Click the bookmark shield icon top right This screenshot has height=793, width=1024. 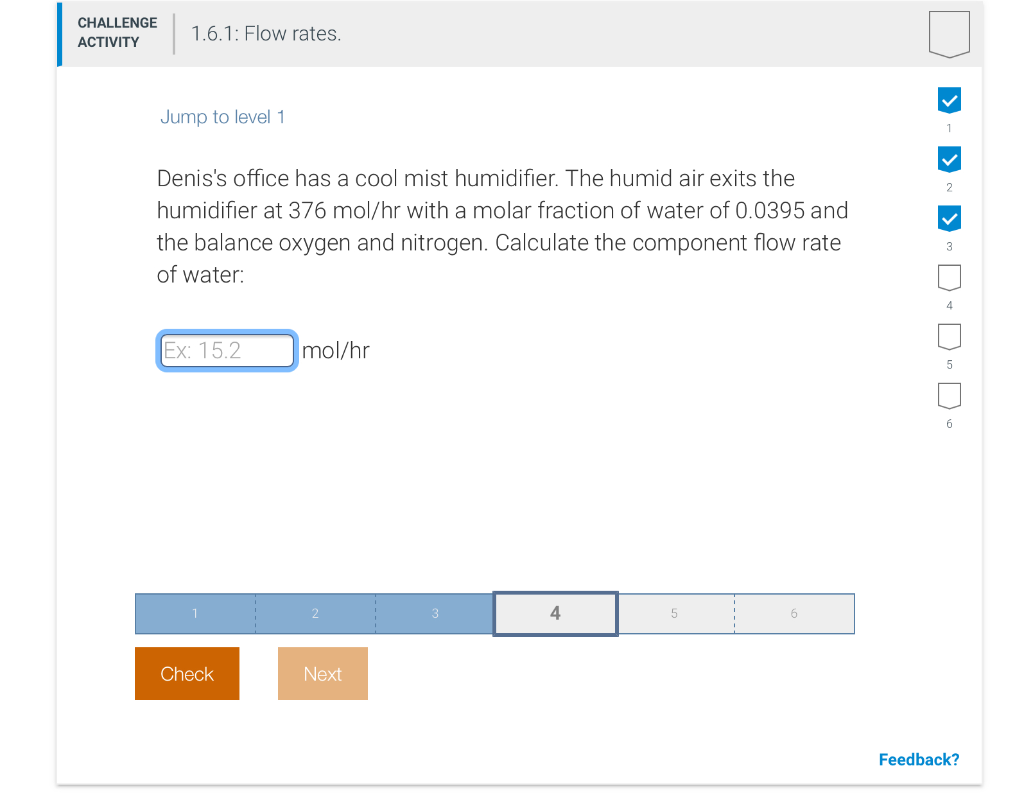(x=948, y=33)
